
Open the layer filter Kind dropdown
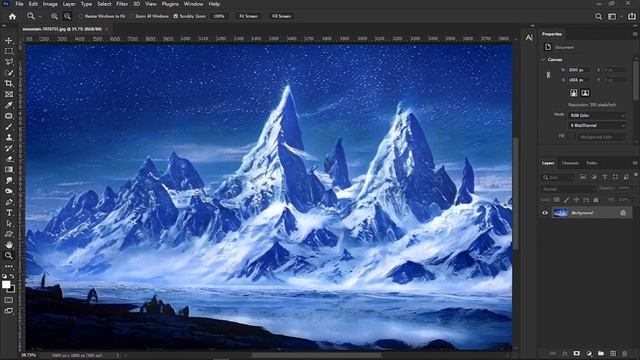(x=558, y=177)
